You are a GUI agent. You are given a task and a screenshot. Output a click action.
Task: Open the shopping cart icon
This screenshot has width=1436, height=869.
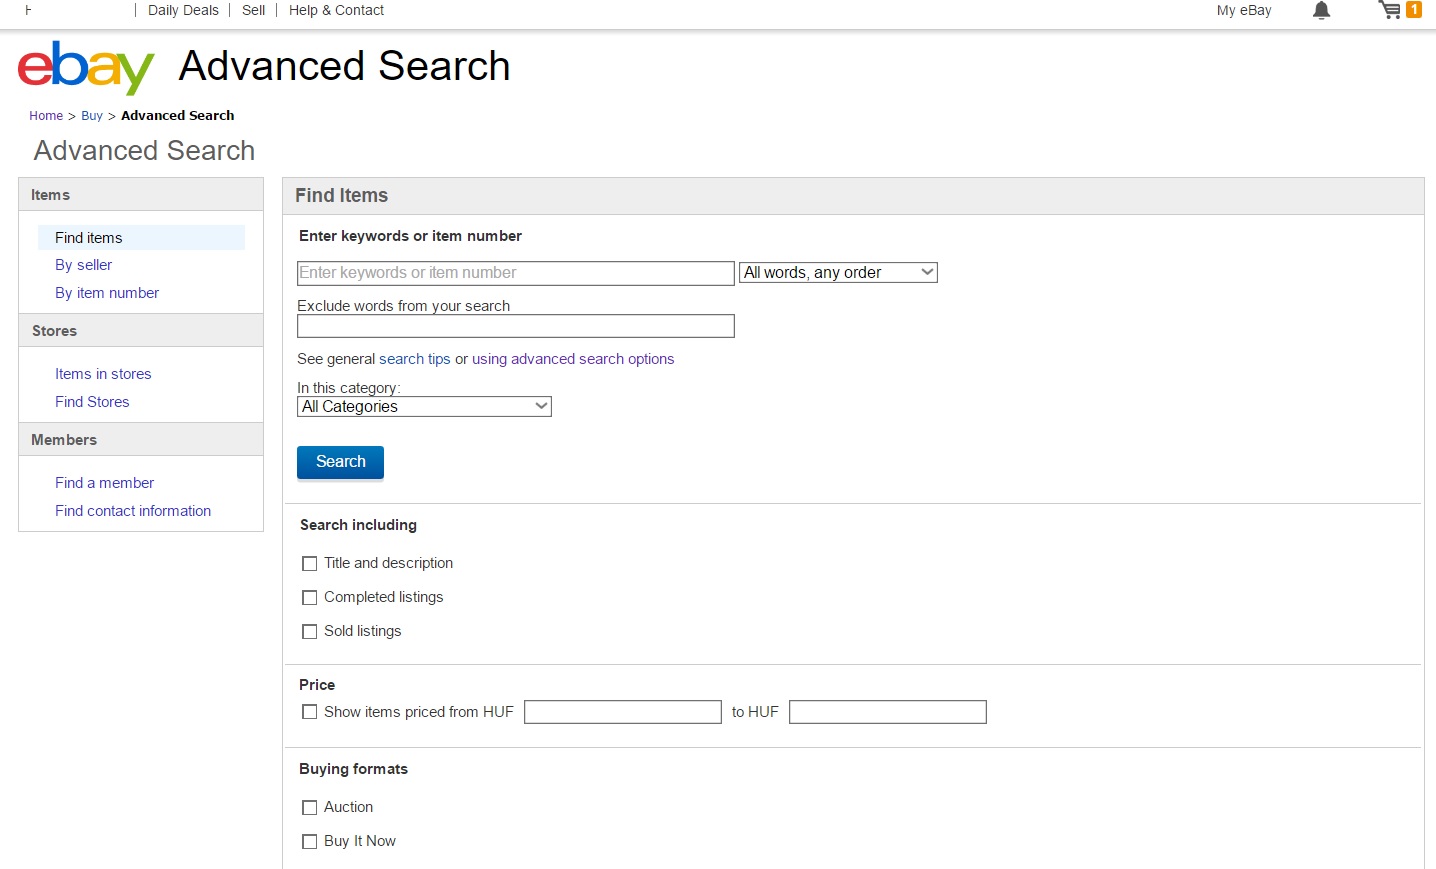click(1390, 10)
